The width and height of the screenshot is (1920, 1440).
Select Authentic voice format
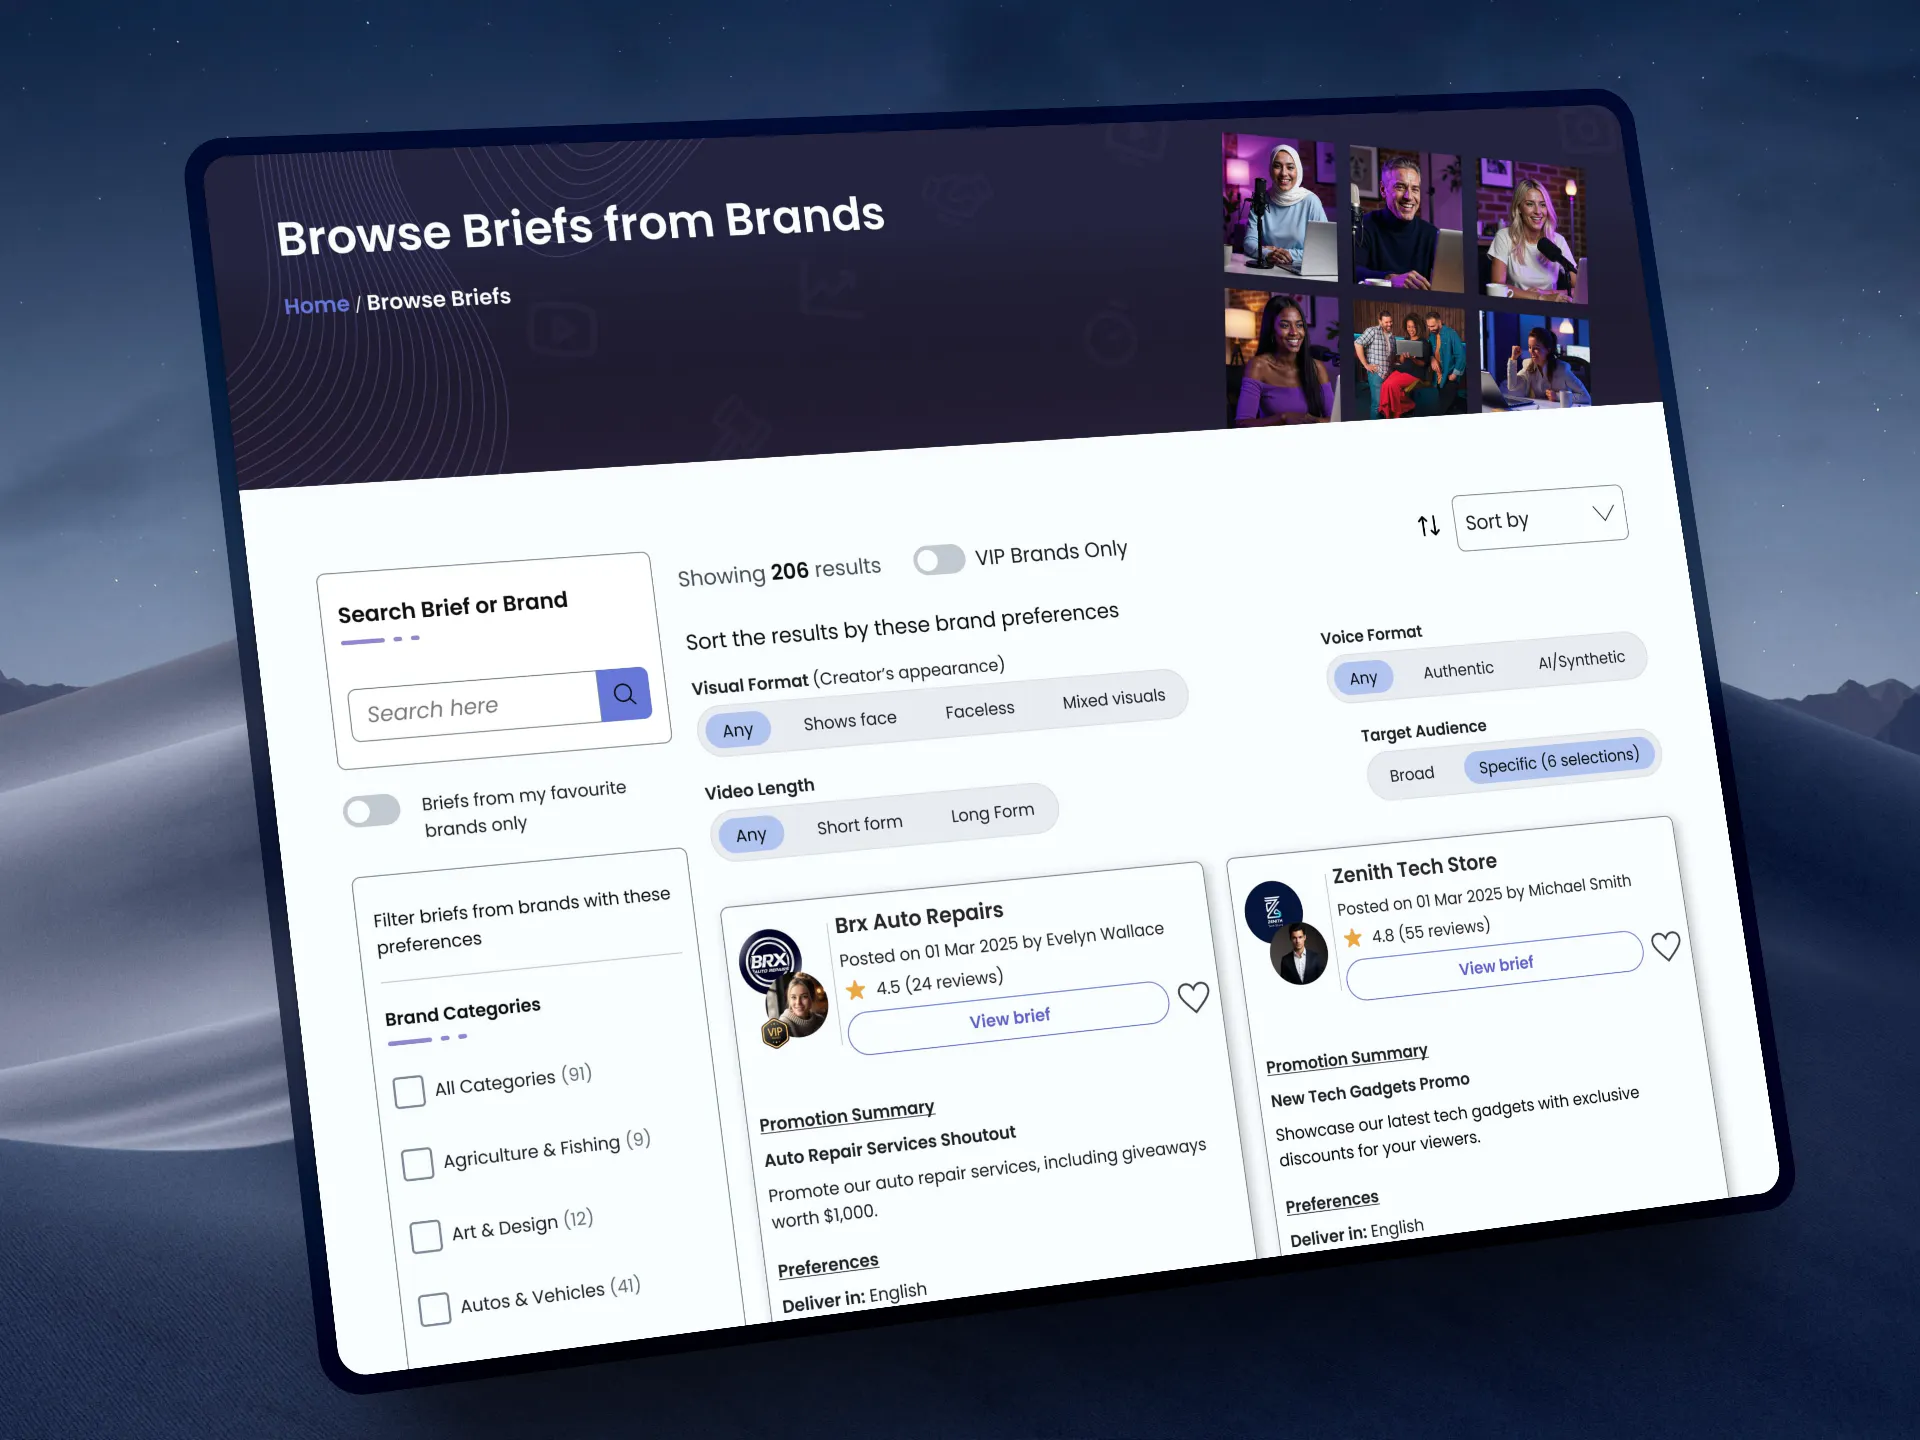coord(1458,670)
